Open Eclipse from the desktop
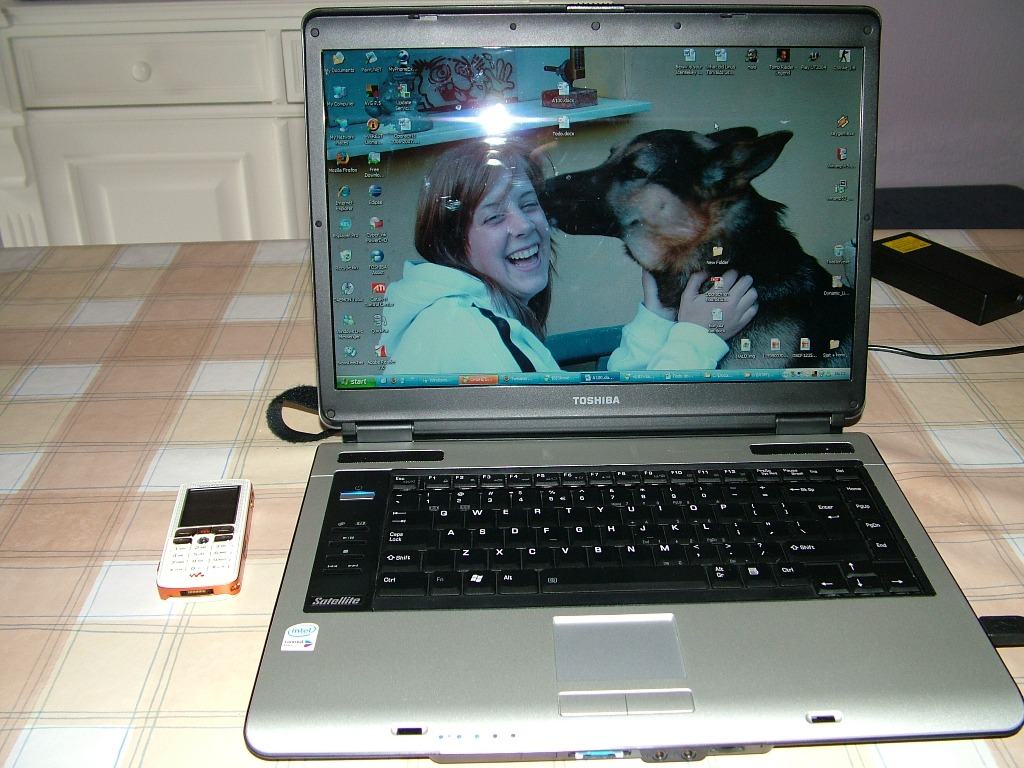The image size is (1024, 768). pos(375,193)
